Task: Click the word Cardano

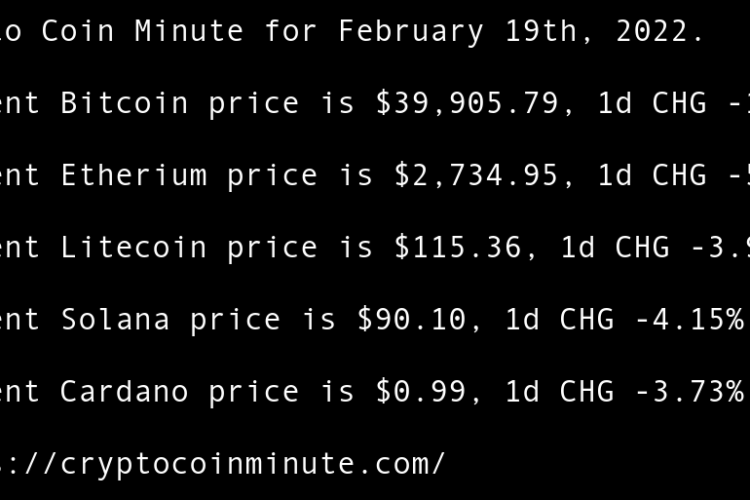Action: coord(125,391)
